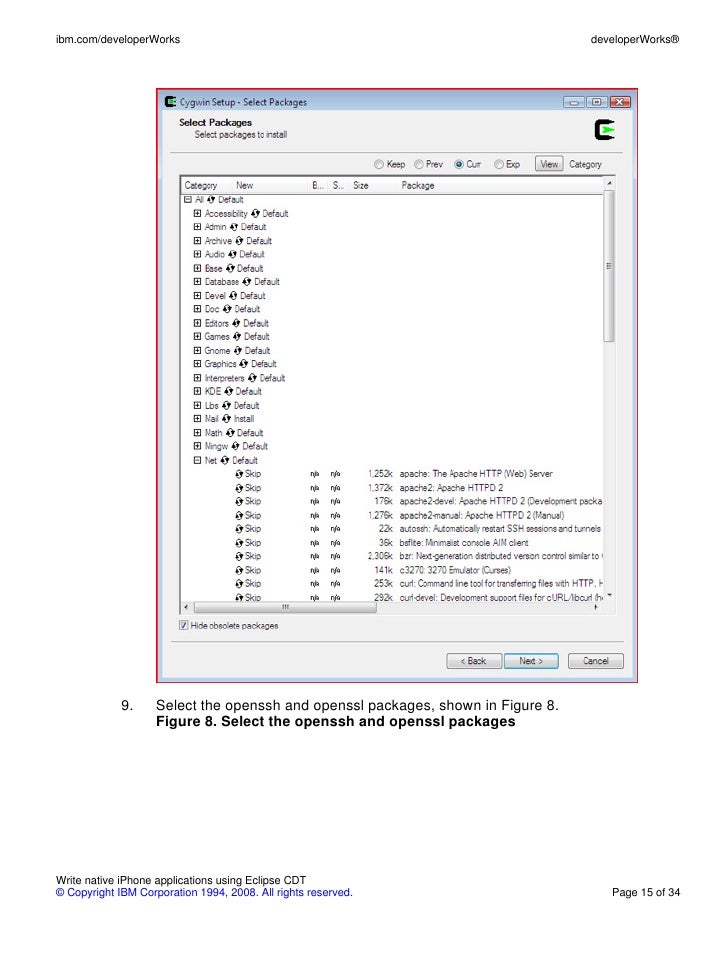Uncheck Hide obsolete packages checkbox
Image resolution: width=728 pixels, height=969 pixels.
click(x=184, y=625)
